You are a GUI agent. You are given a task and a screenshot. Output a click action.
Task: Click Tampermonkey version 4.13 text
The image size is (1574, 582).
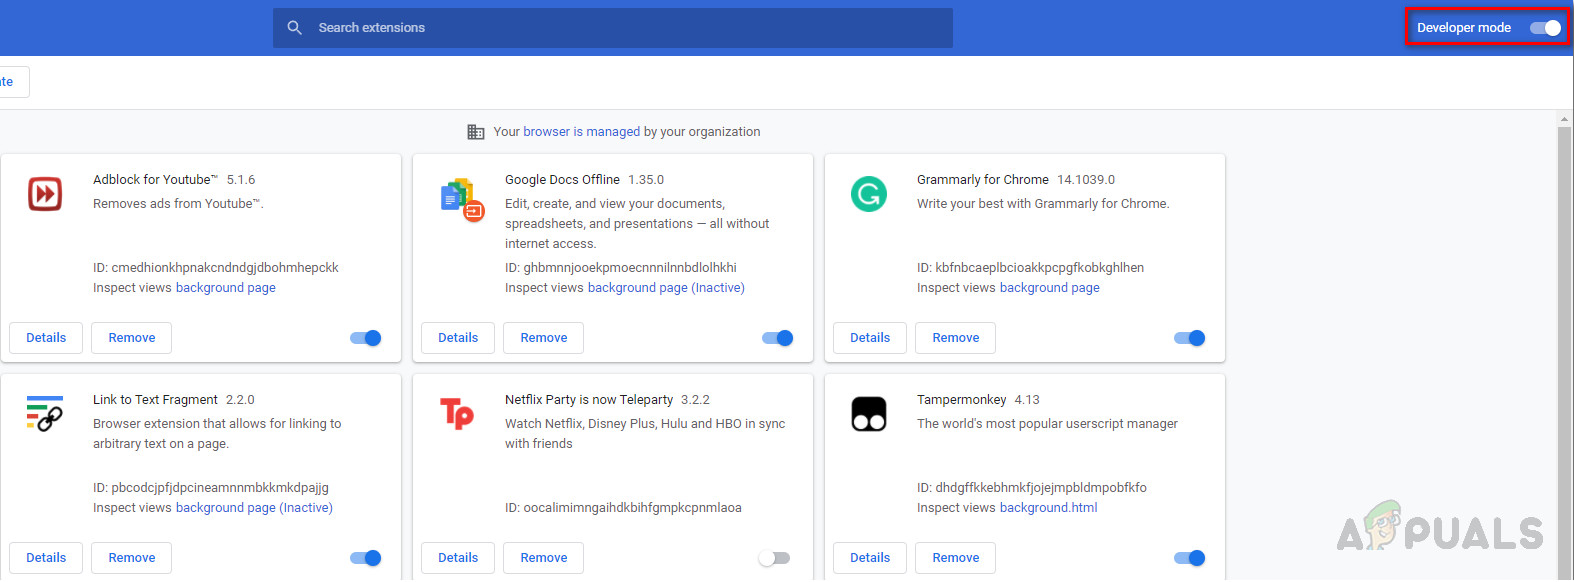[1027, 400]
